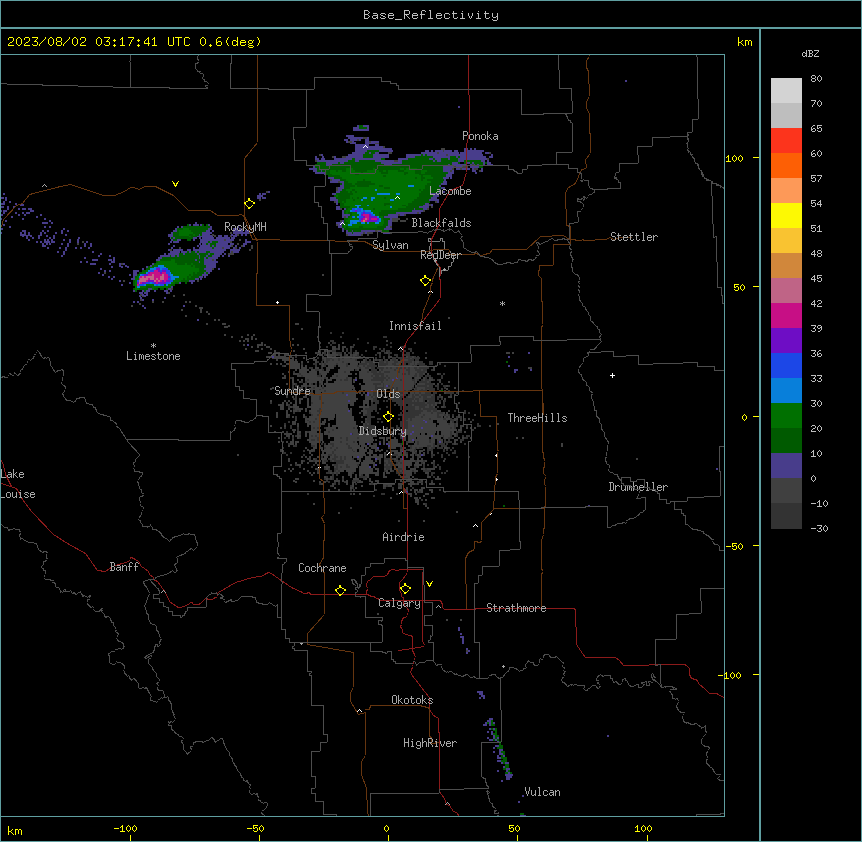Screen dimensions: 862x842
Task: Click the Sundre town label
Action: point(292,391)
